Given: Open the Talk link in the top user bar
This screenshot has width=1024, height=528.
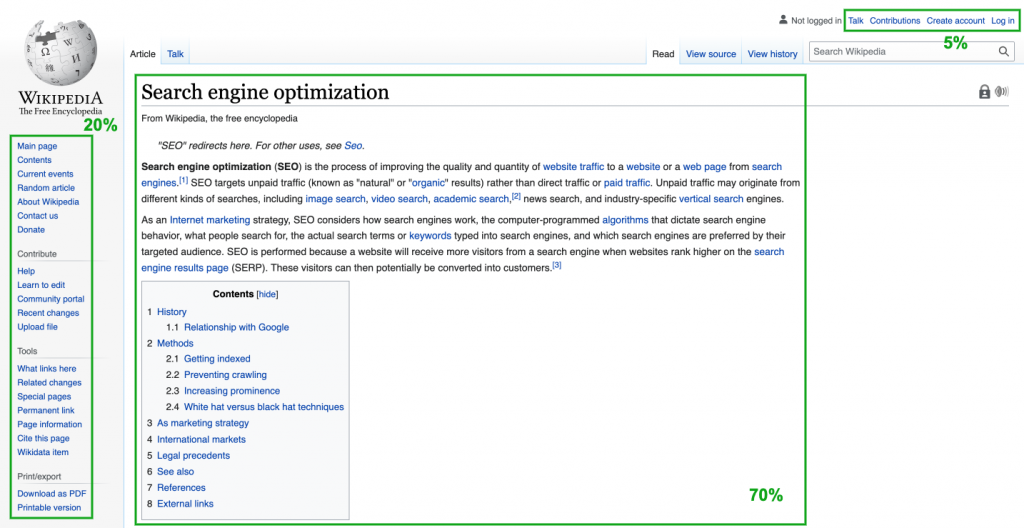Looking at the screenshot, I should click(x=856, y=20).
